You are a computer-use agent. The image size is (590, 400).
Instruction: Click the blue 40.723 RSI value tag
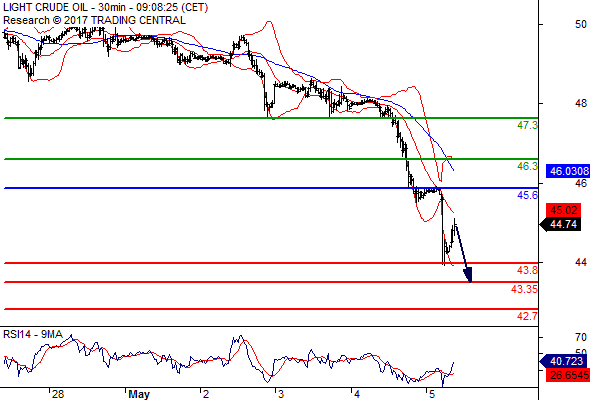pyautogui.click(x=563, y=361)
